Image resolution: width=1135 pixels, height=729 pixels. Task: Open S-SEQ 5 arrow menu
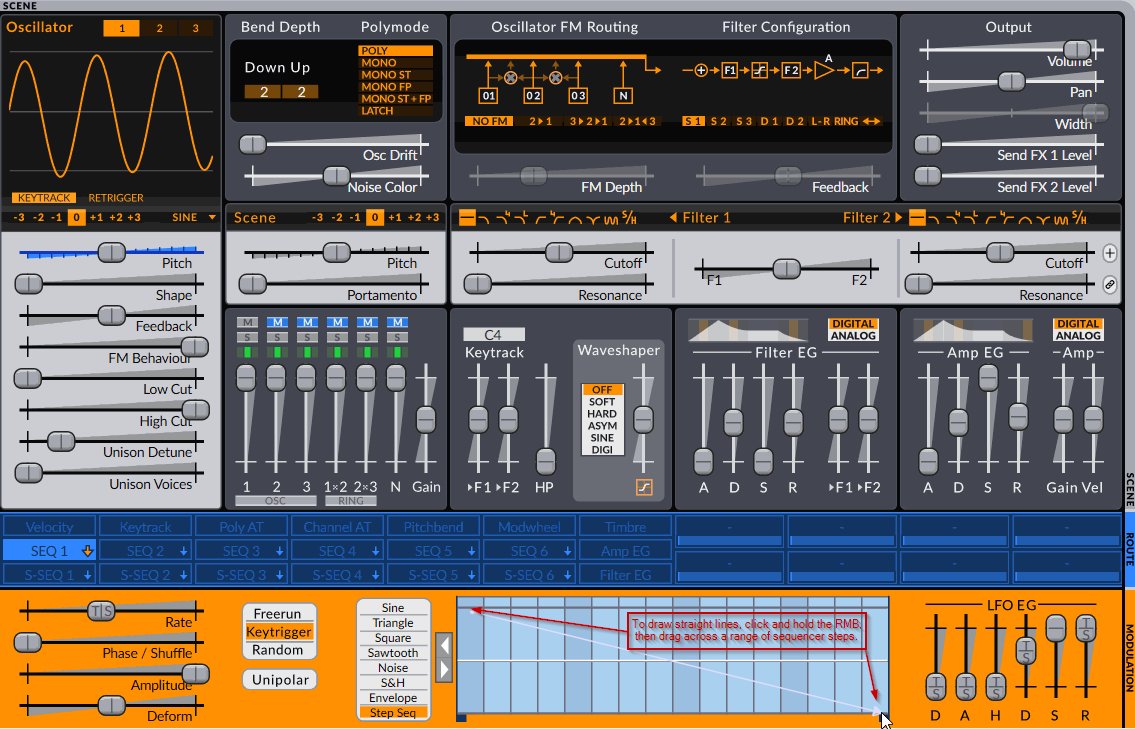pos(471,576)
